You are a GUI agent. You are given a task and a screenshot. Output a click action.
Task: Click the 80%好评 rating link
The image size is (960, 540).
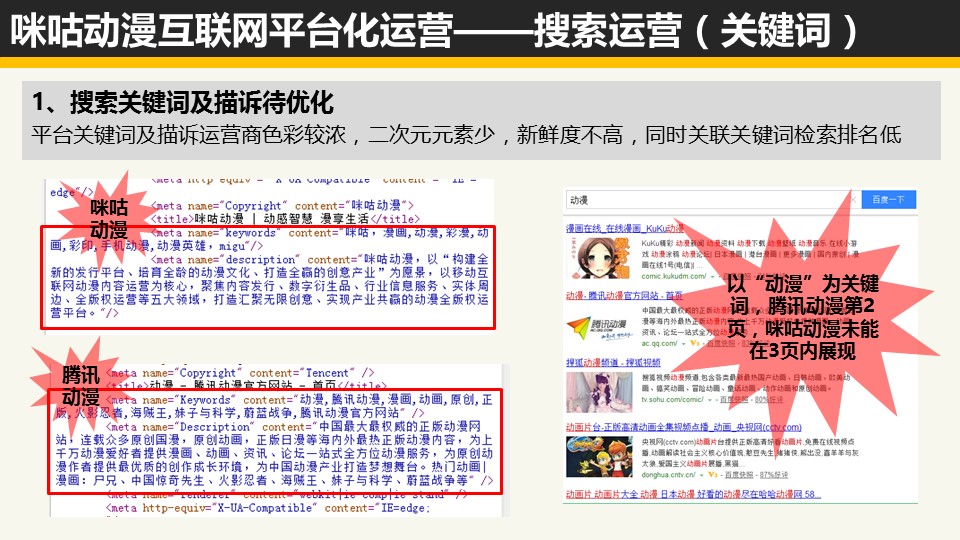769,399
